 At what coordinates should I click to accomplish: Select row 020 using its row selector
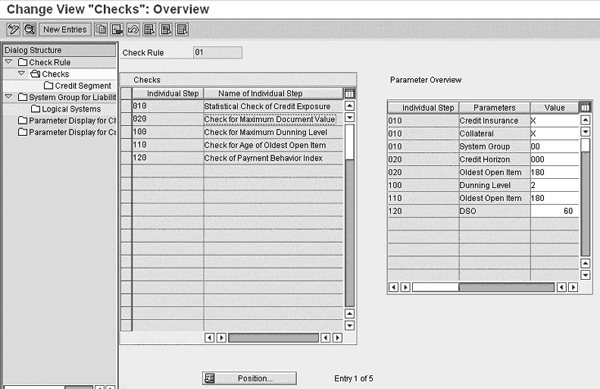[126, 119]
